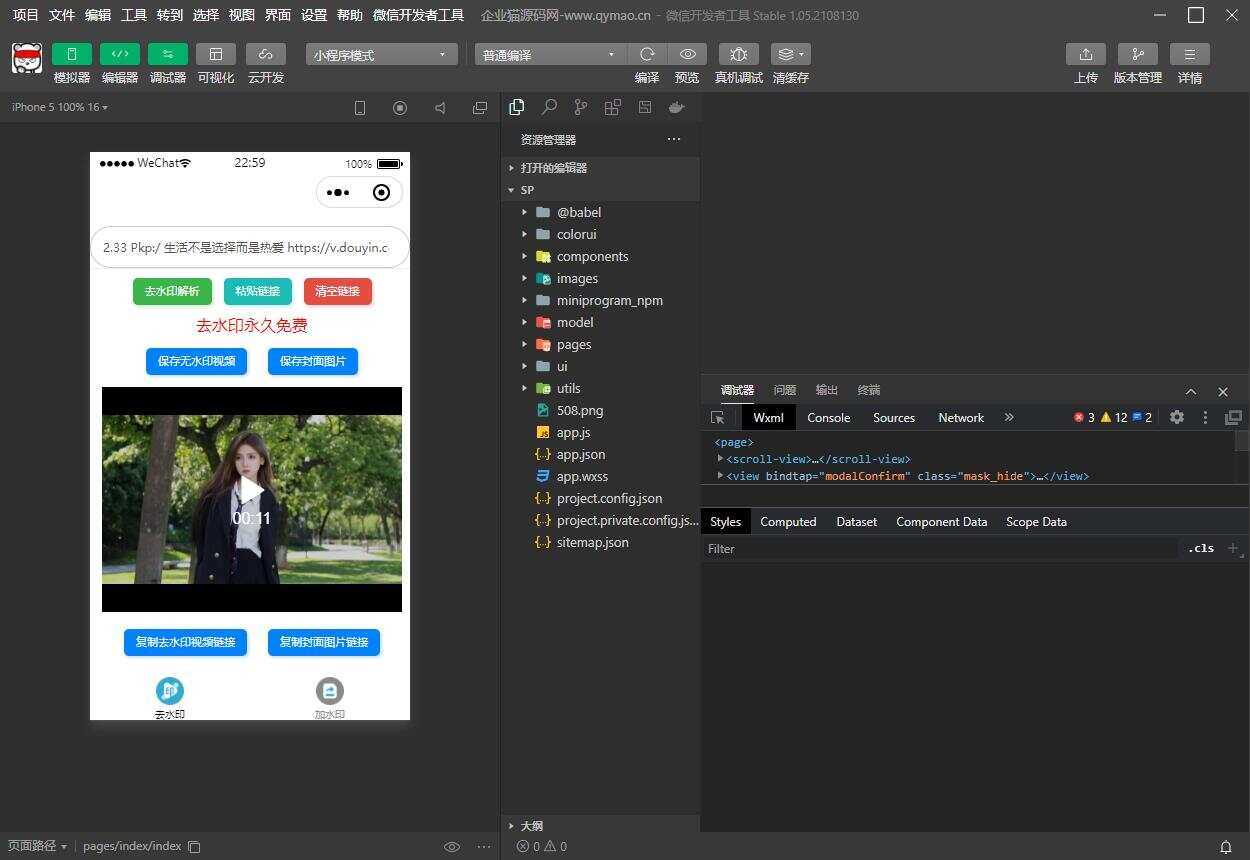Toggle visibility eye icon near page path
This screenshot has height=860, width=1250.
(452, 846)
